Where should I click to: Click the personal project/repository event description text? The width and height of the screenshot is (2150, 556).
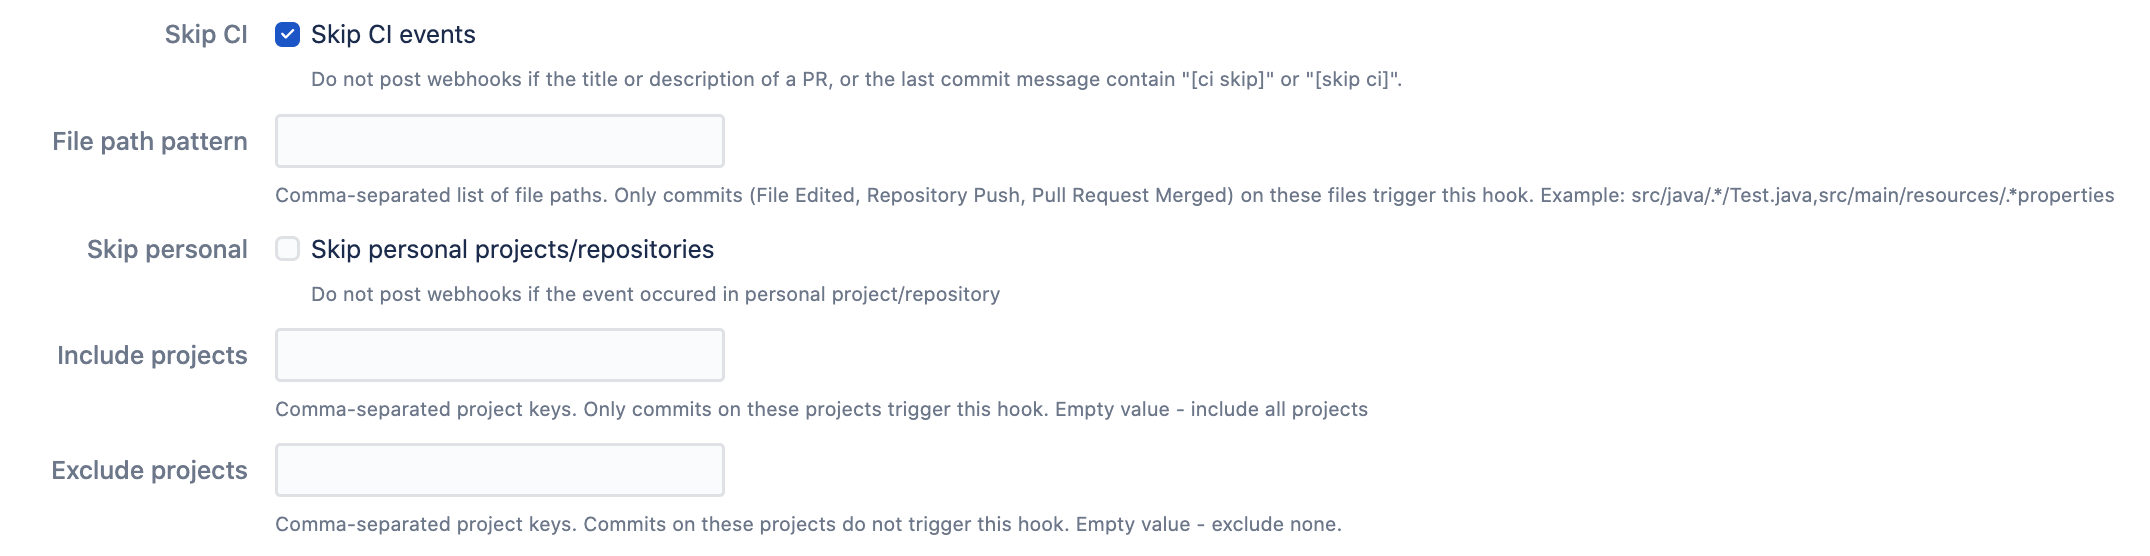655,295
